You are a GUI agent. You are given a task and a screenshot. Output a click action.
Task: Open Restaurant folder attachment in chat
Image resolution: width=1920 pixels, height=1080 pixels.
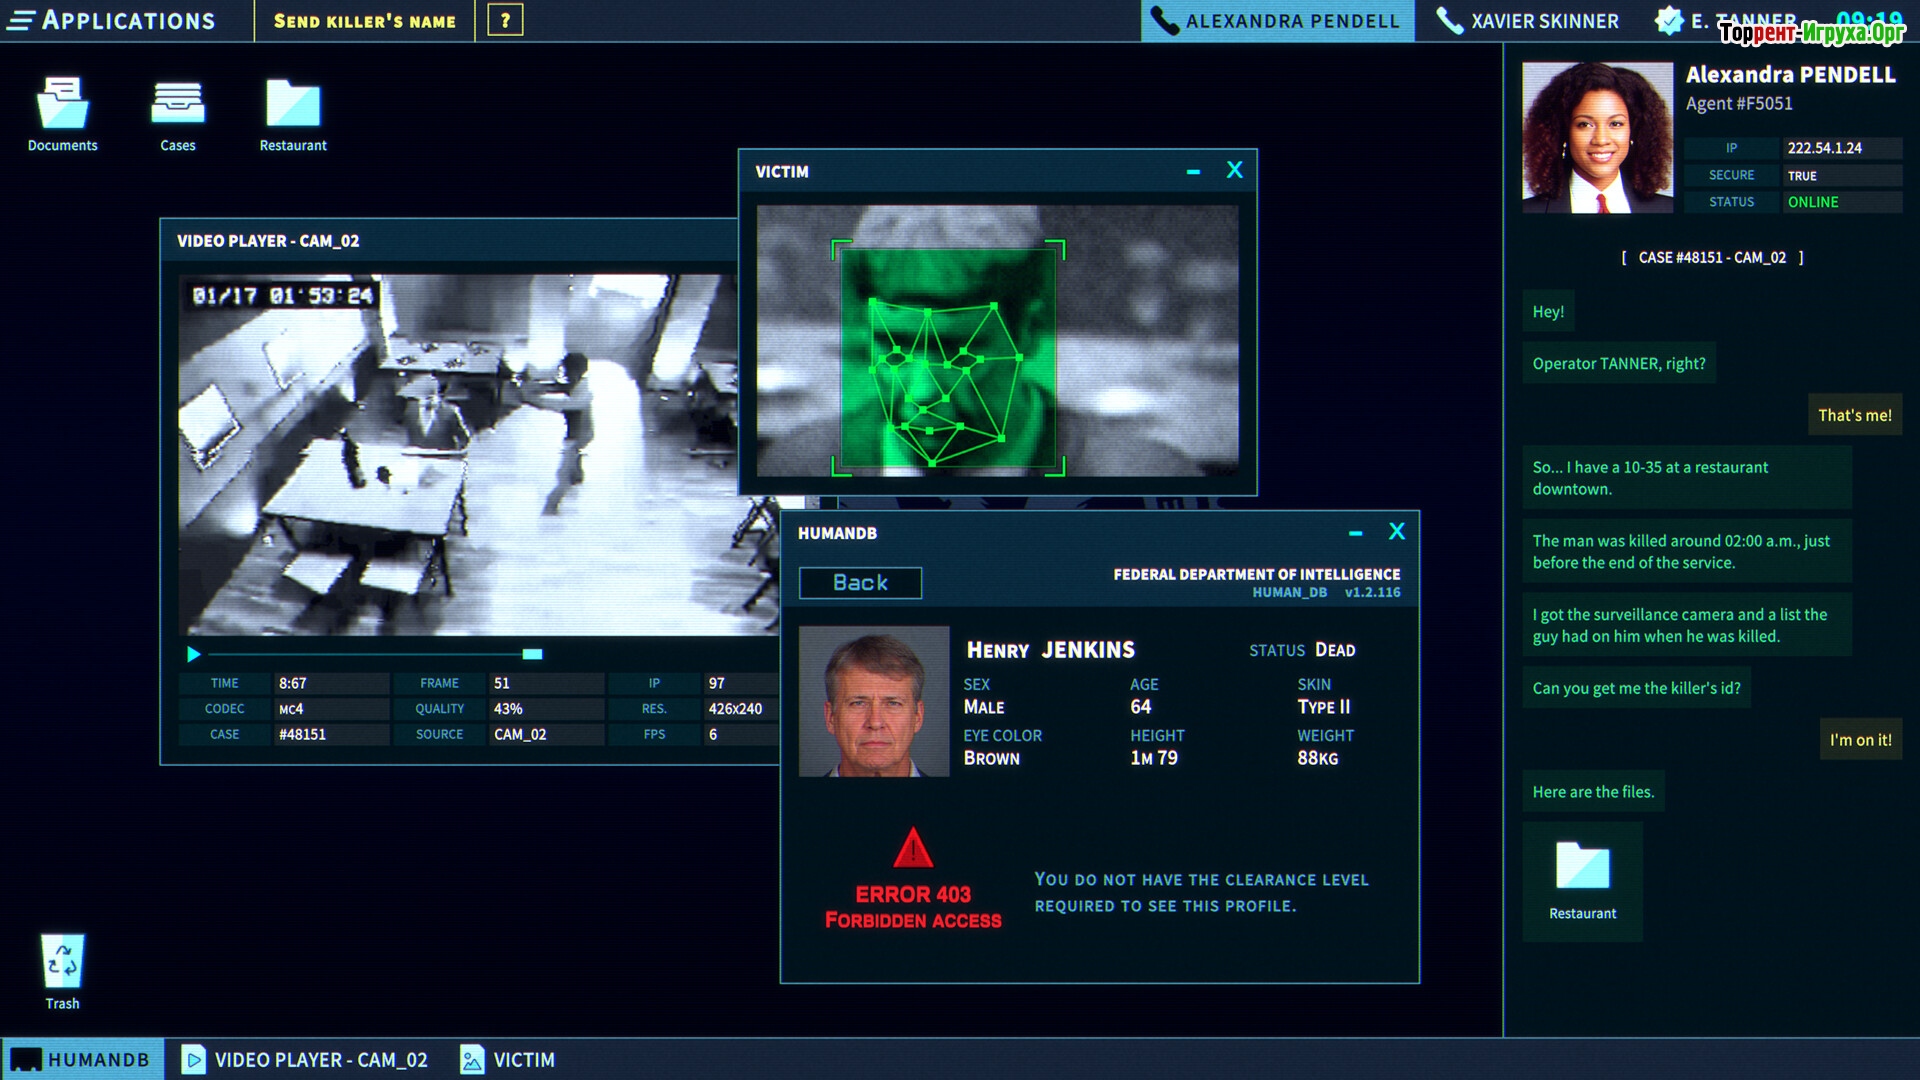1582,867
